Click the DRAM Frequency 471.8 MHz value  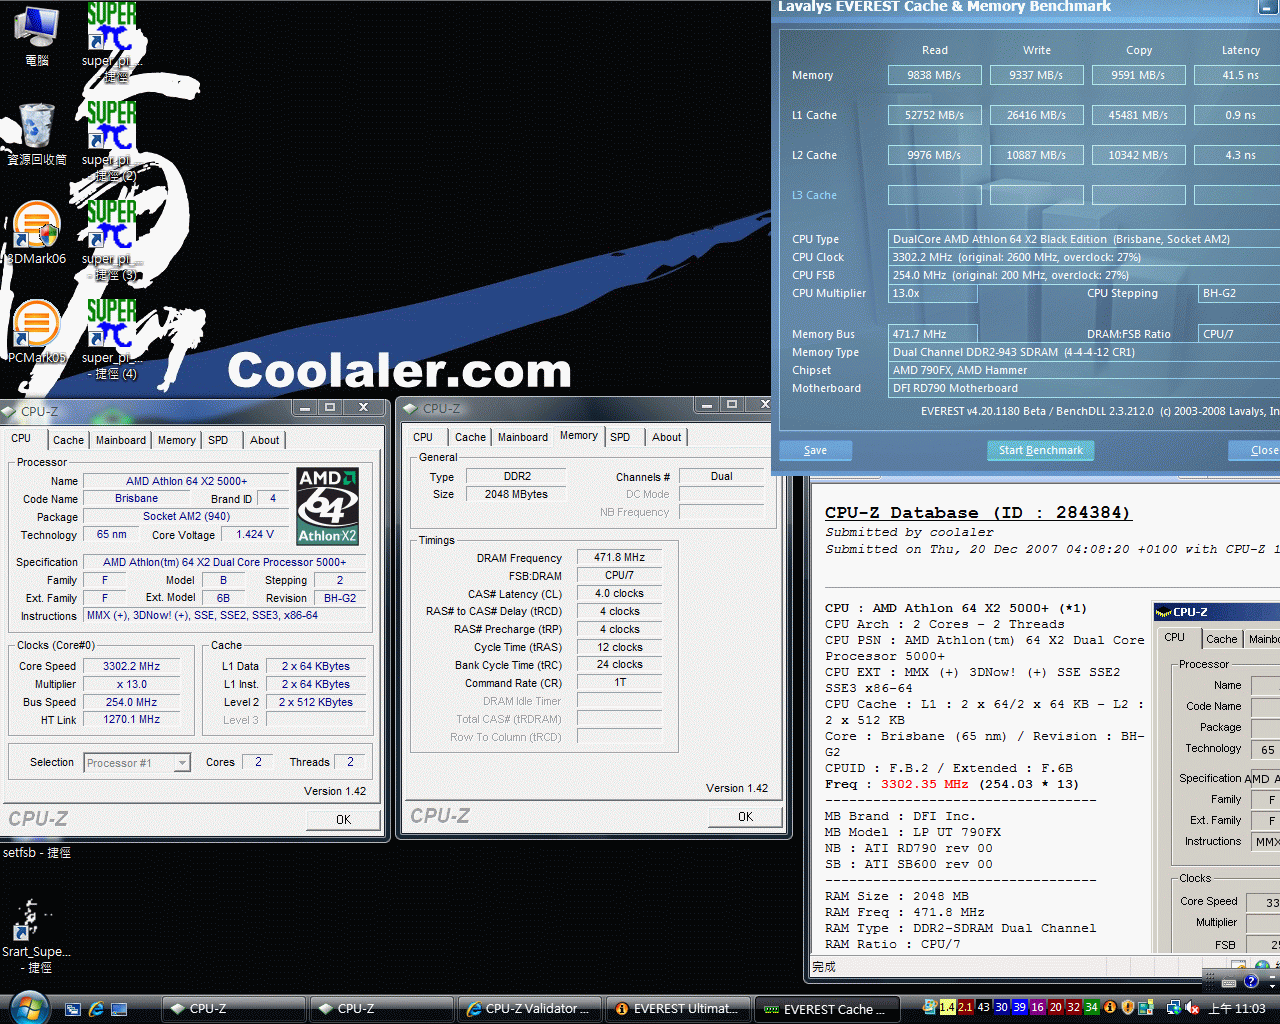[619, 558]
